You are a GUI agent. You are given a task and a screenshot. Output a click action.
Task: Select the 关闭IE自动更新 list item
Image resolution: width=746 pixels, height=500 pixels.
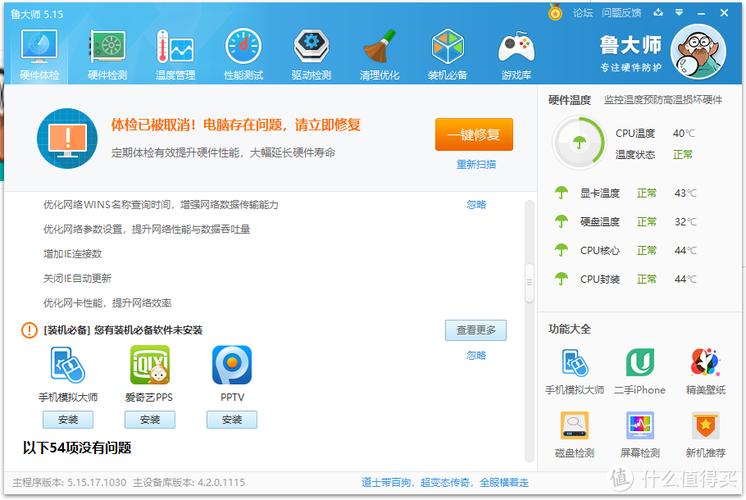(x=78, y=278)
